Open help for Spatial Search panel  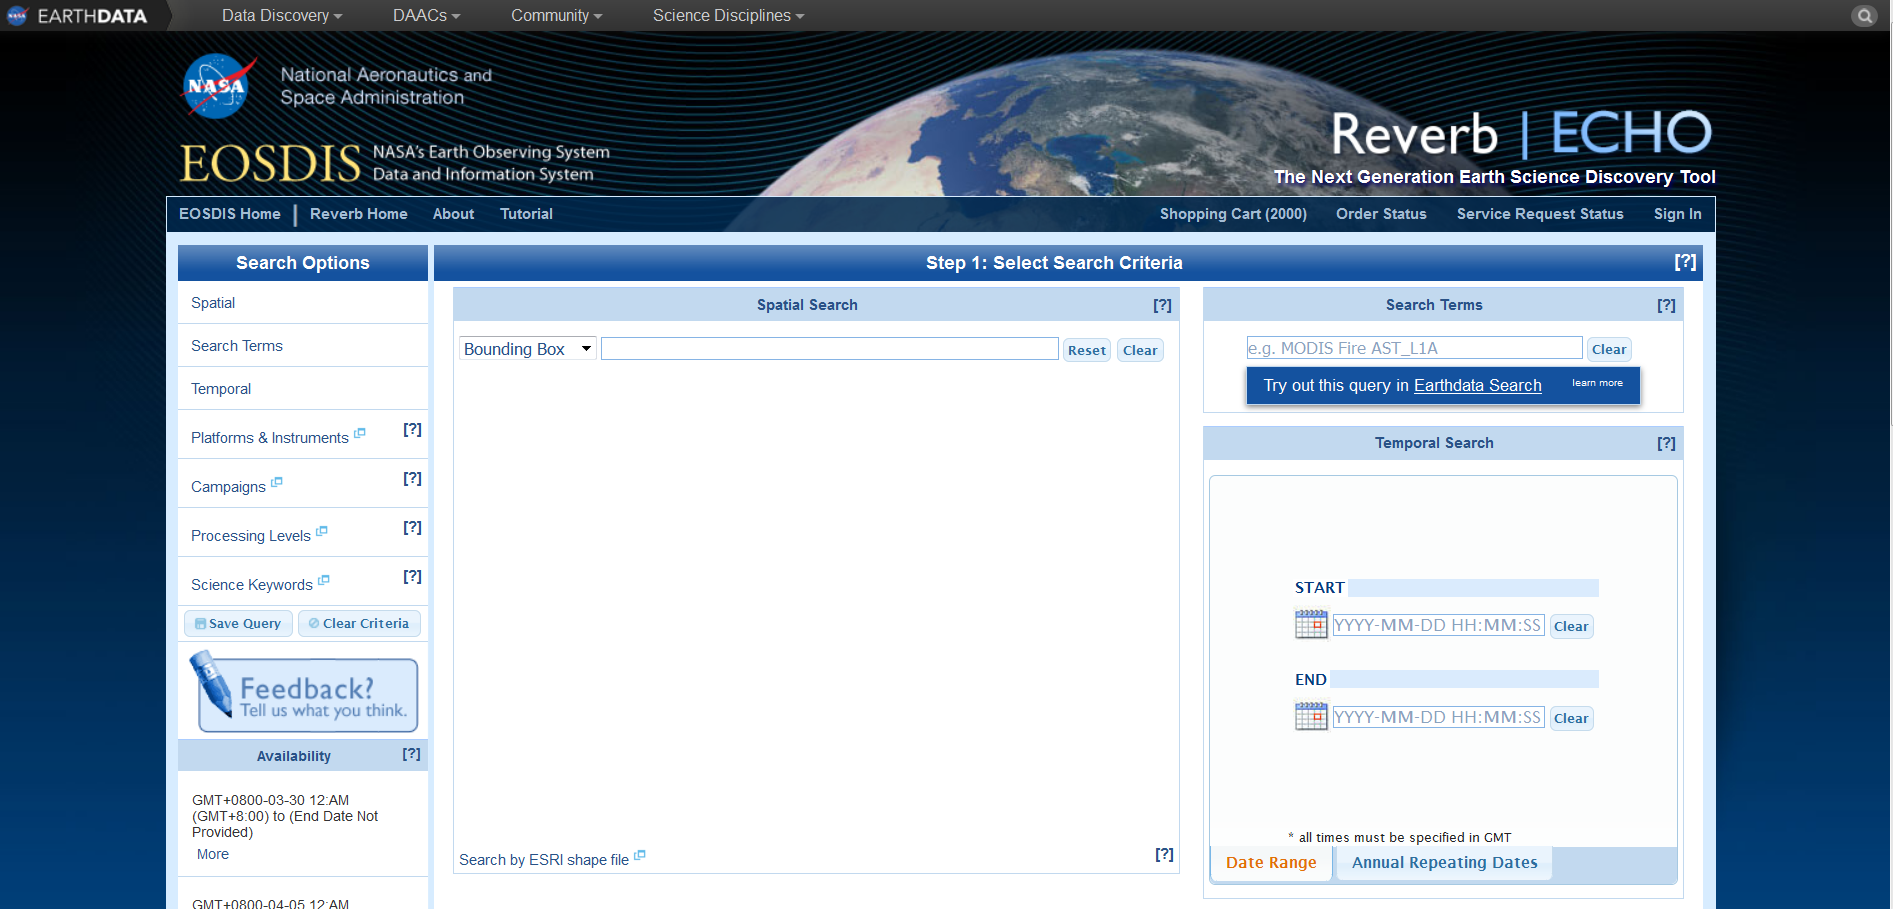pos(1162,305)
